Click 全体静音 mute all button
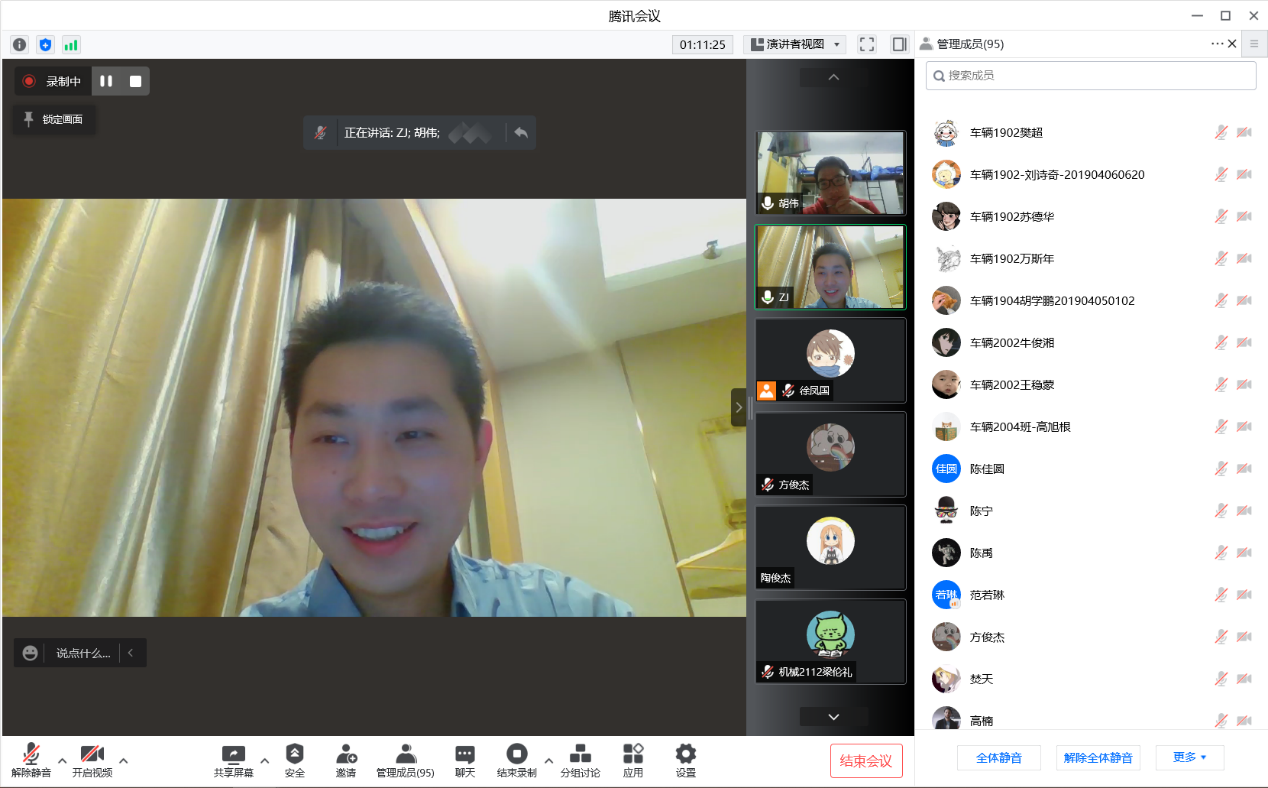 pyautogui.click(x=998, y=757)
